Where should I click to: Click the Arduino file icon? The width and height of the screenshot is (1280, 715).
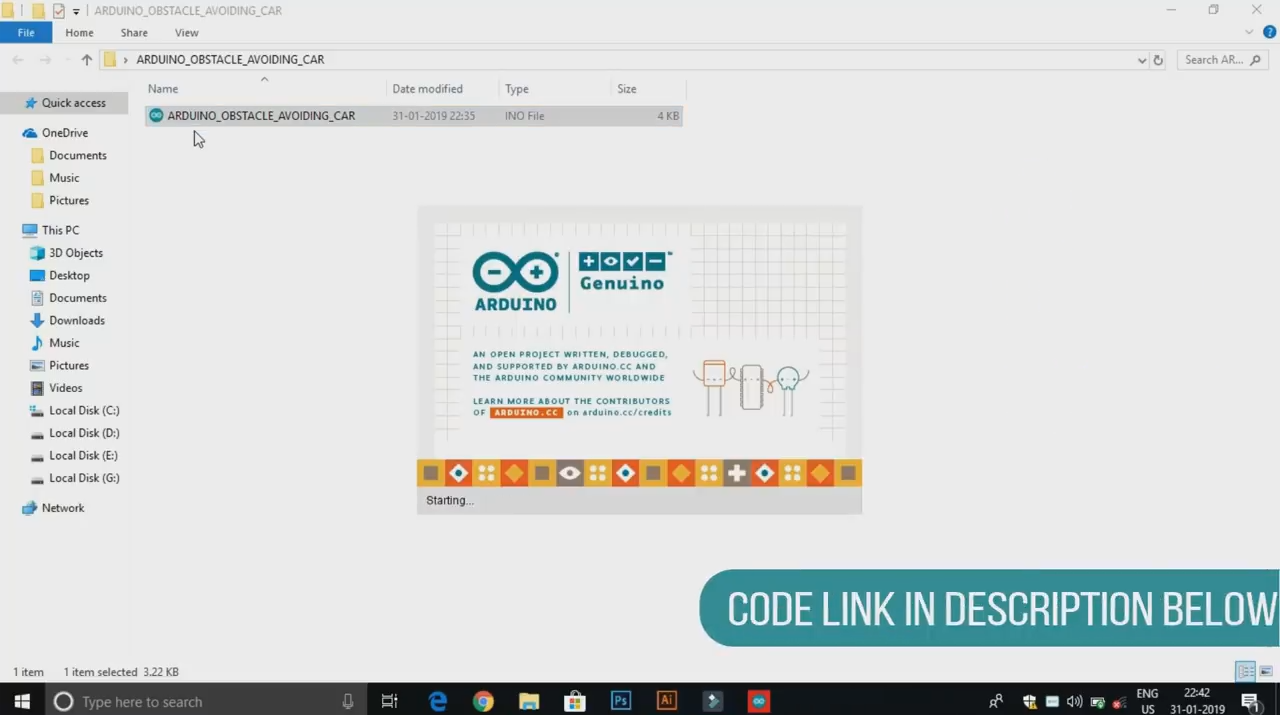point(156,116)
